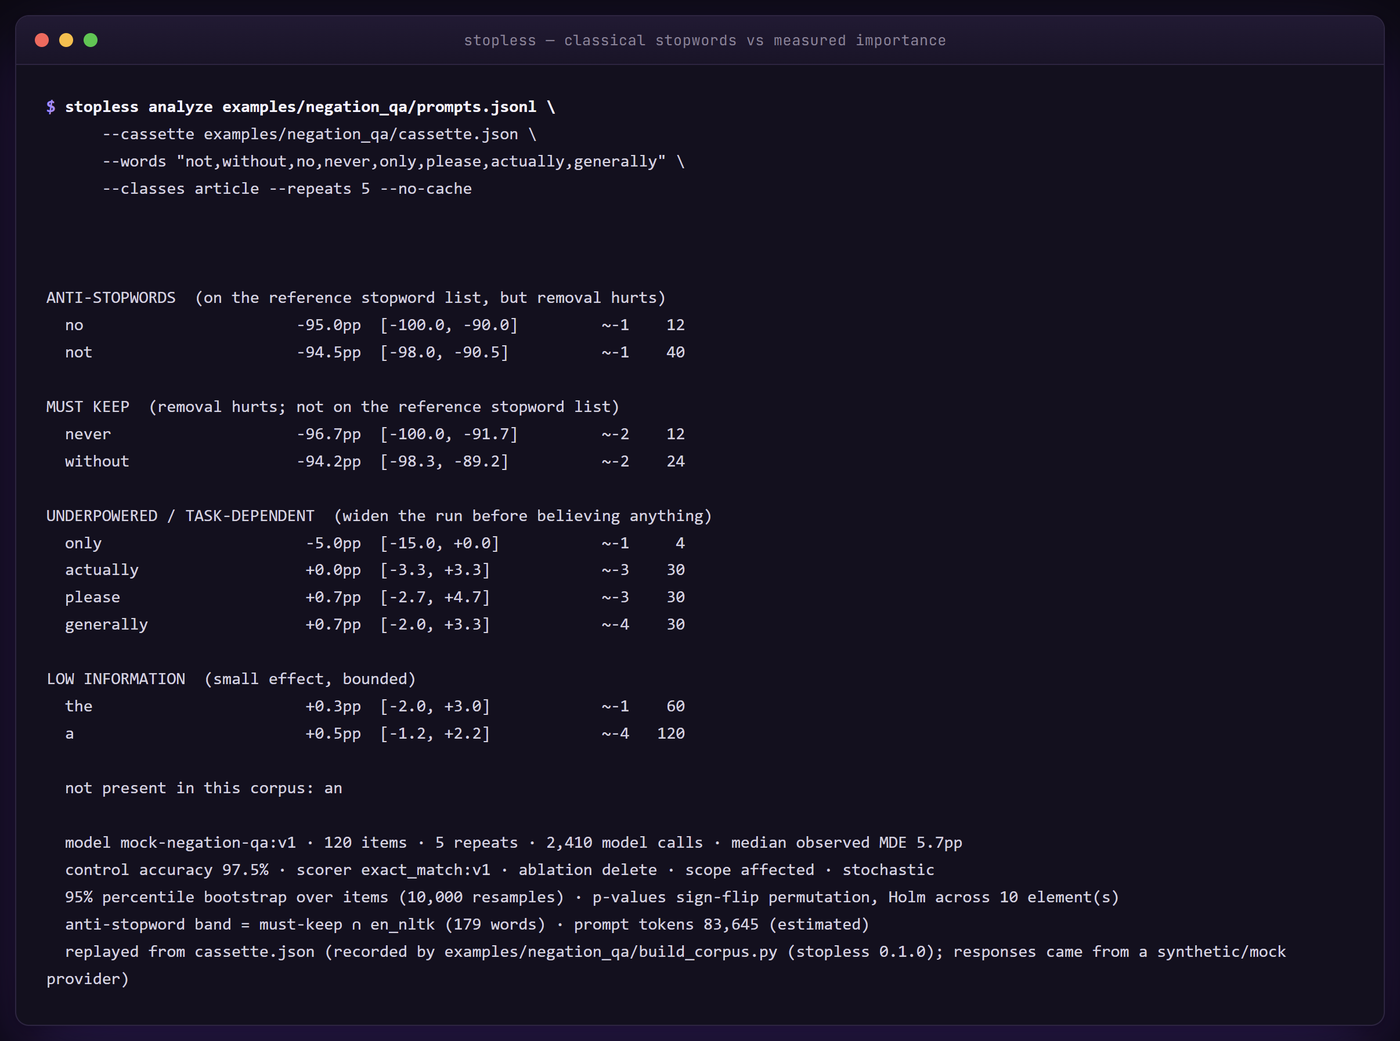
Task: Click the purple dollar prompt symbol
Action: click(51, 107)
